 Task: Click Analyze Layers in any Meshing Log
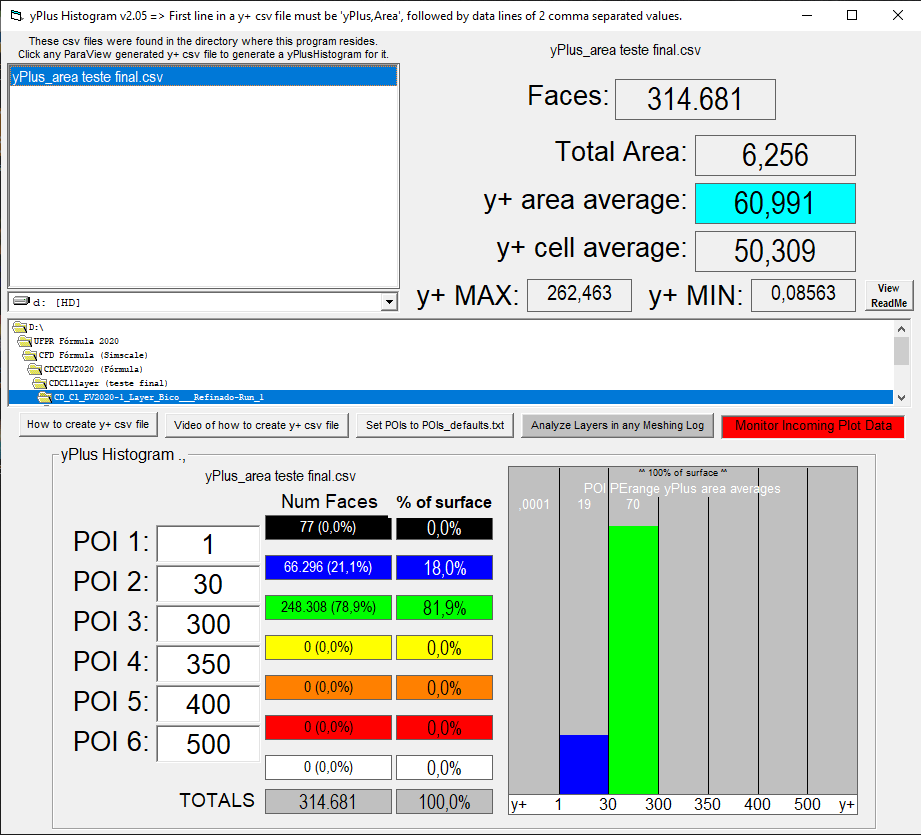pyautogui.click(x=617, y=425)
